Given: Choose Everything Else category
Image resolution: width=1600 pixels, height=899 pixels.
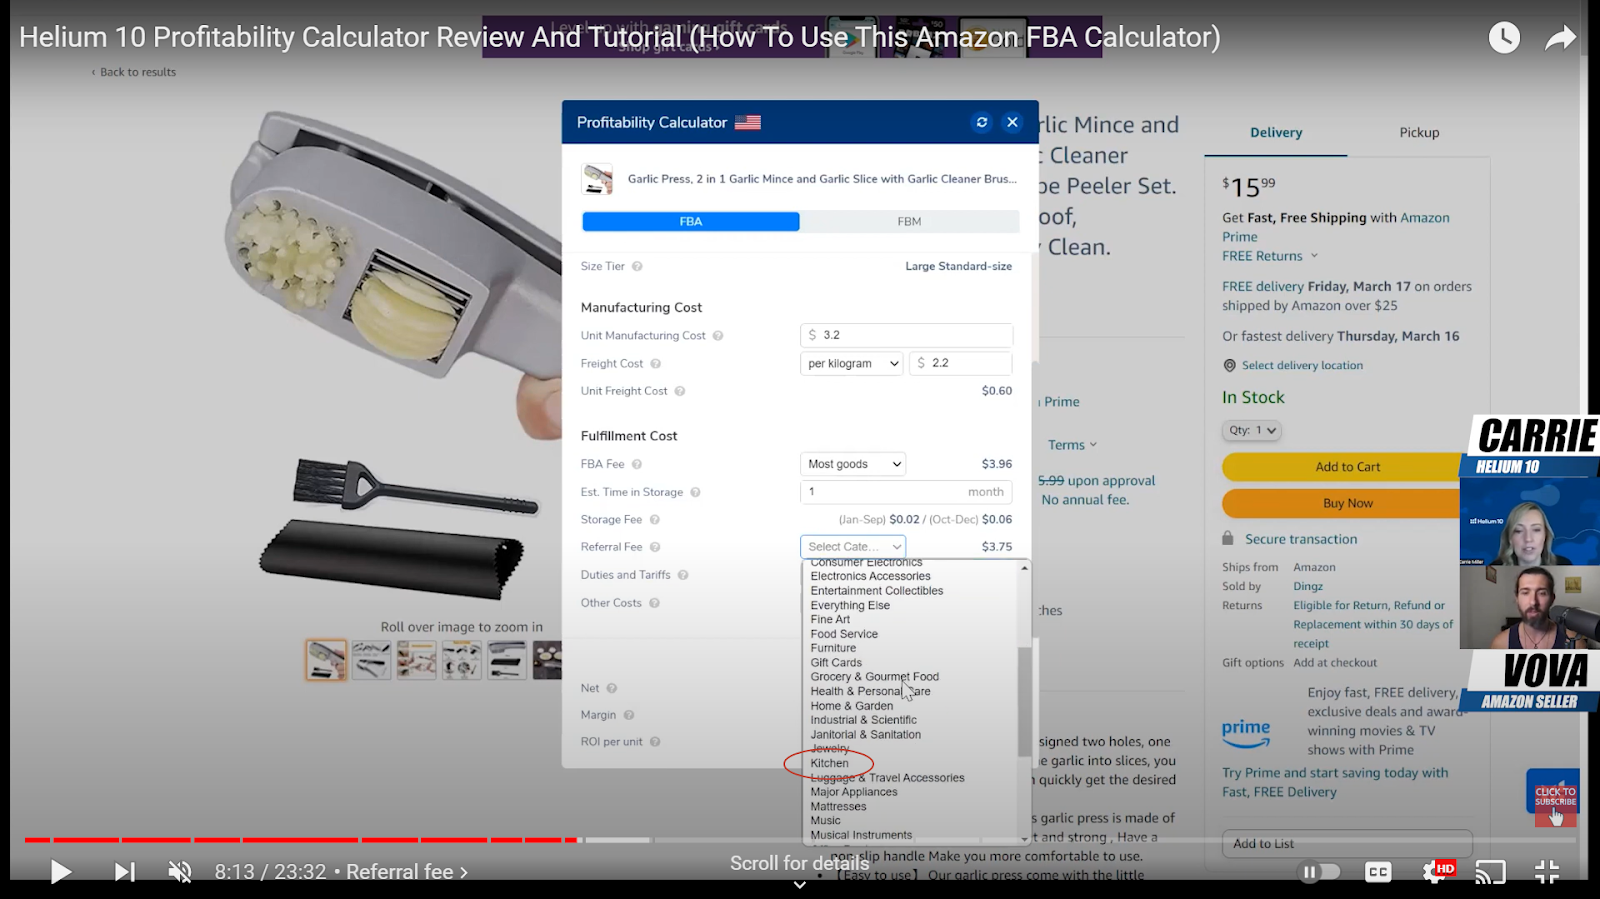Looking at the screenshot, I should 850,605.
